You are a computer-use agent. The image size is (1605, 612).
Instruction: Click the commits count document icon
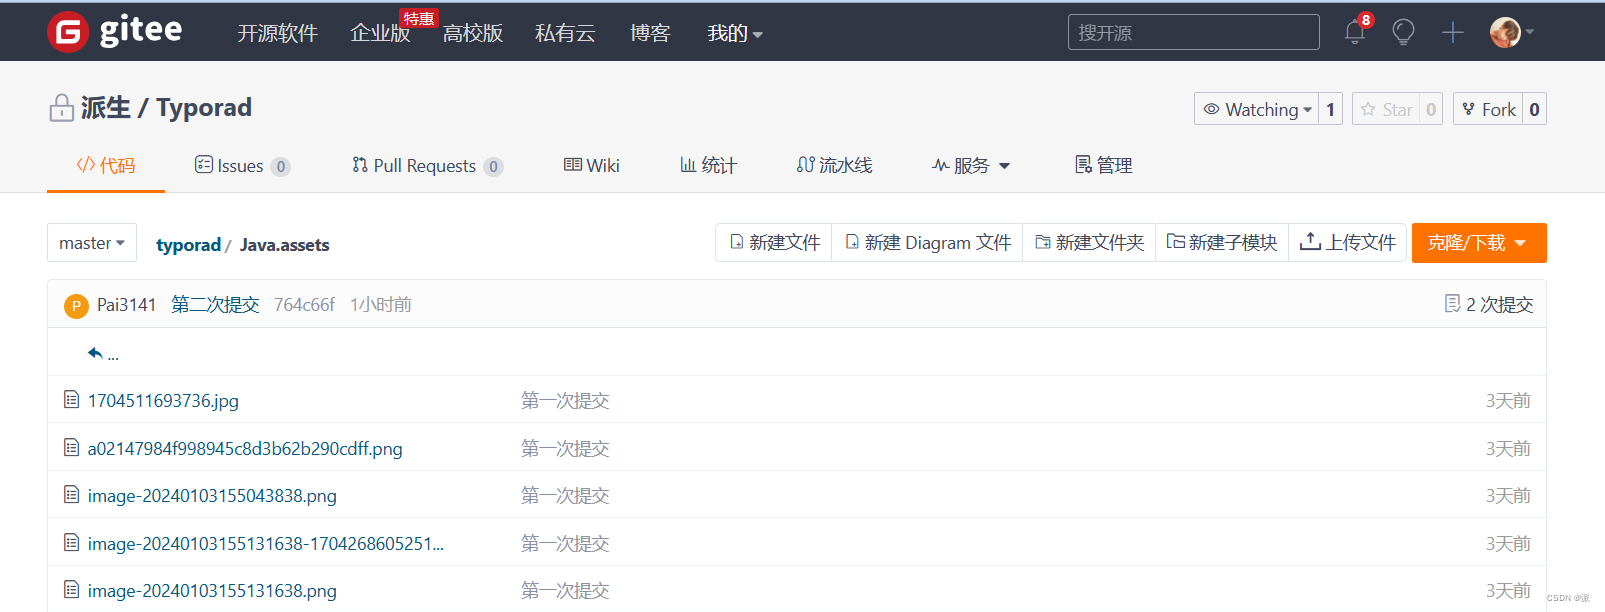pyautogui.click(x=1452, y=303)
